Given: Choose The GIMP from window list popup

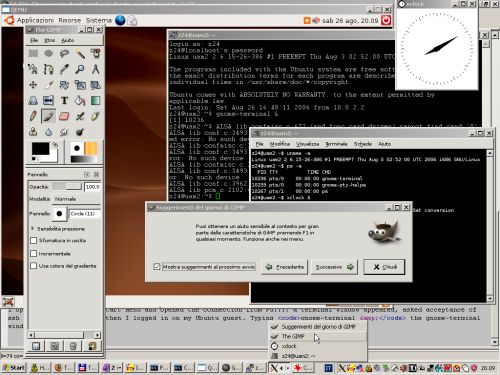Looking at the screenshot, I should (x=318, y=336).
